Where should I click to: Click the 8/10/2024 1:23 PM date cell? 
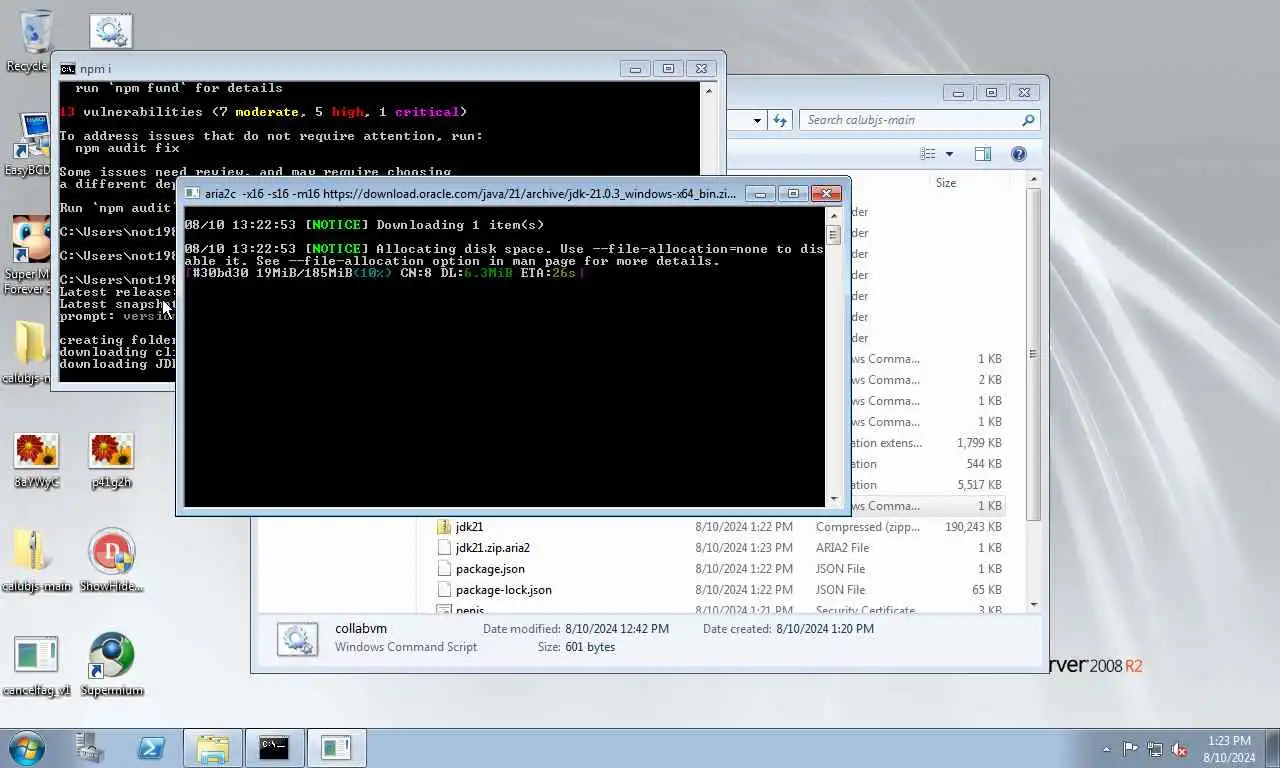pyautogui.click(x=744, y=548)
